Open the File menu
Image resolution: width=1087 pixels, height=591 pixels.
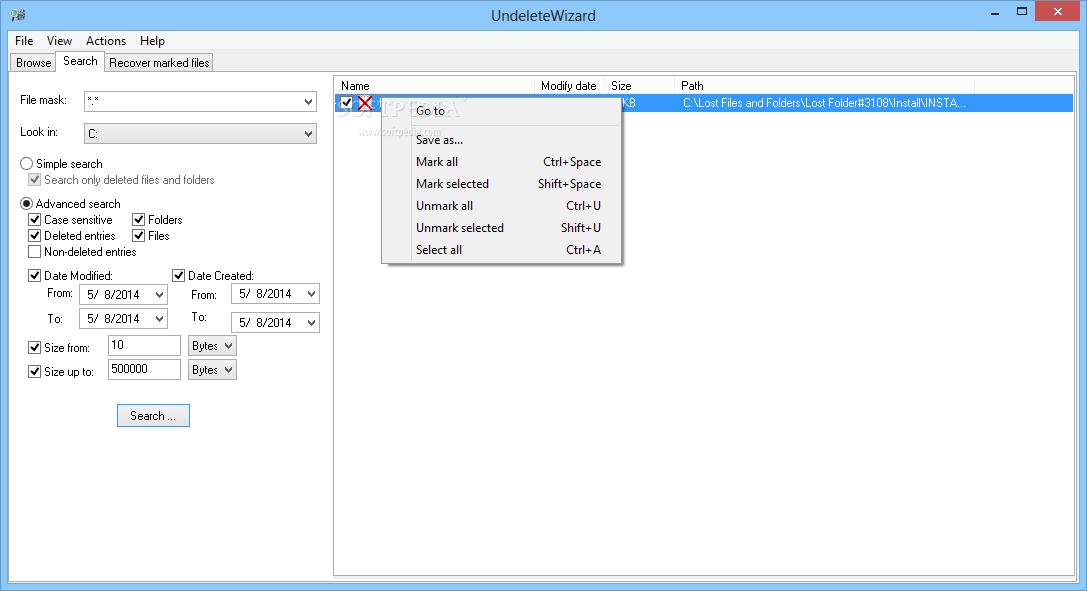click(x=24, y=41)
